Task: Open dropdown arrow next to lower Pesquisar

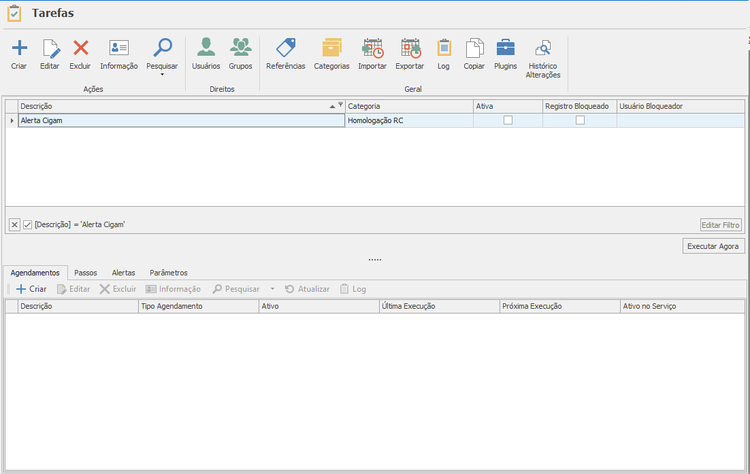Action: point(273,289)
